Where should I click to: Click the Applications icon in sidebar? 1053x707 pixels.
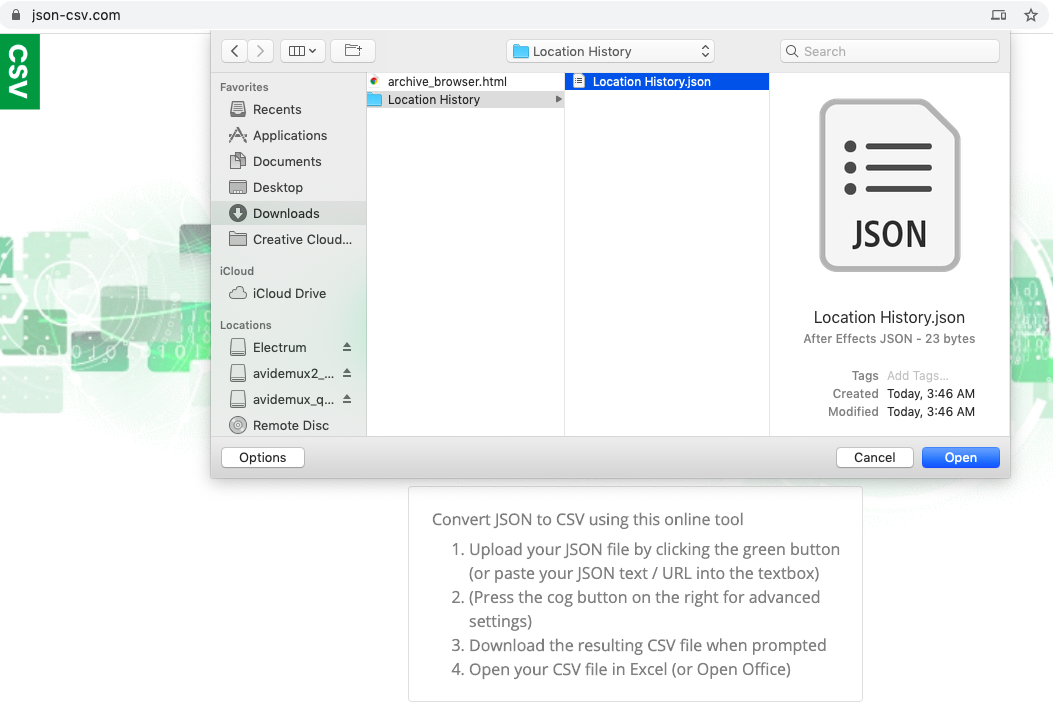tap(238, 135)
